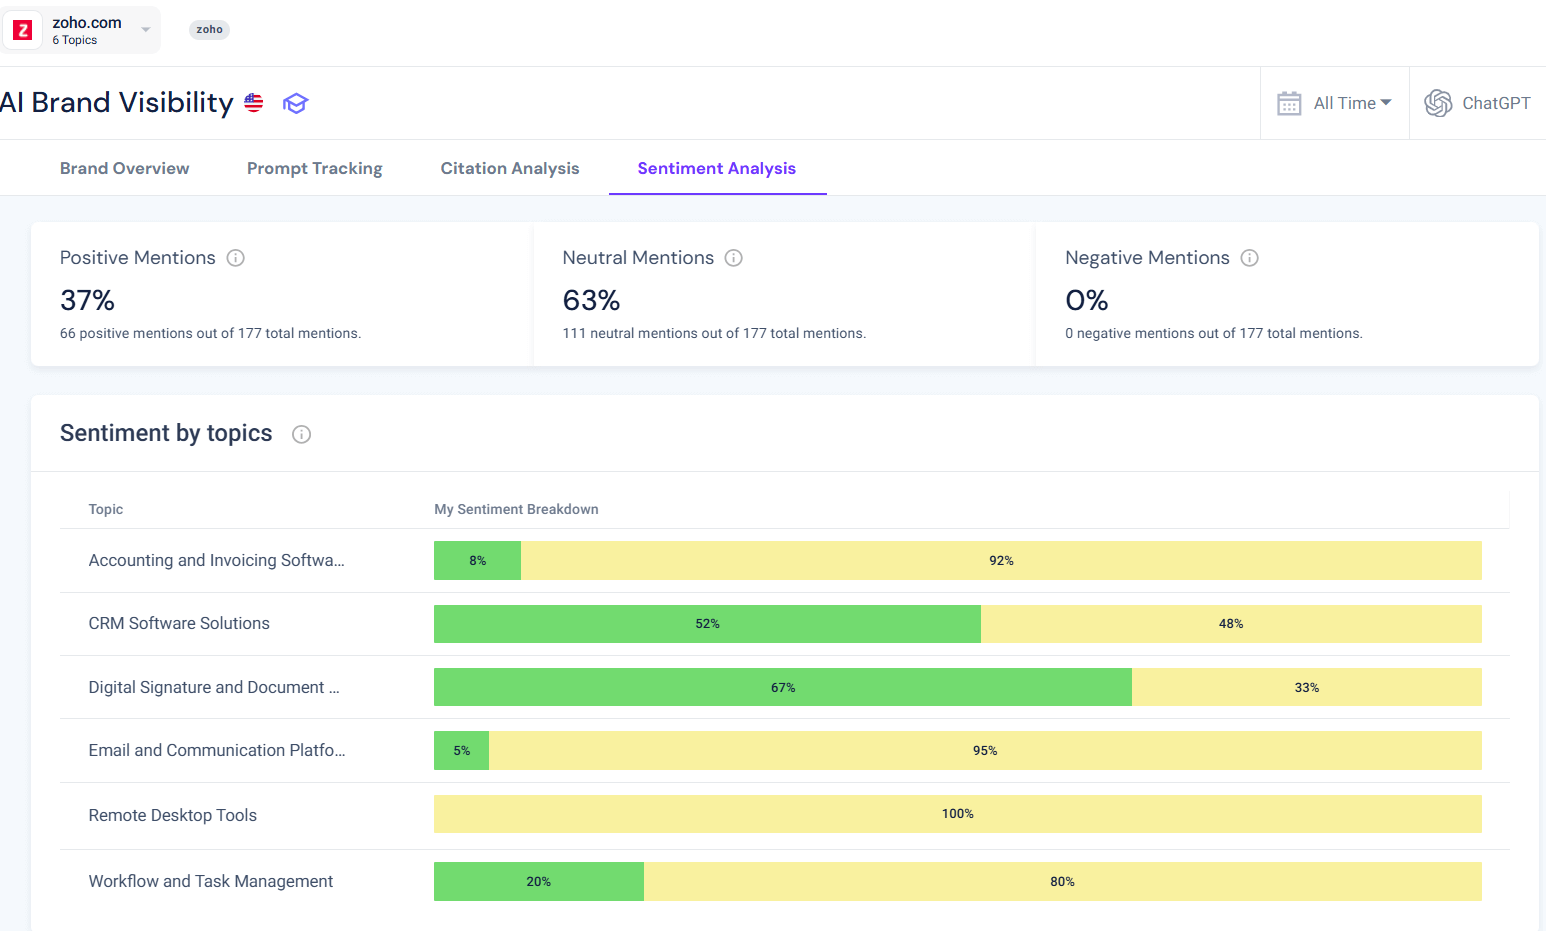The width and height of the screenshot is (1546, 931).
Task: Click the green 67% sentiment bar segment
Action: [783, 687]
